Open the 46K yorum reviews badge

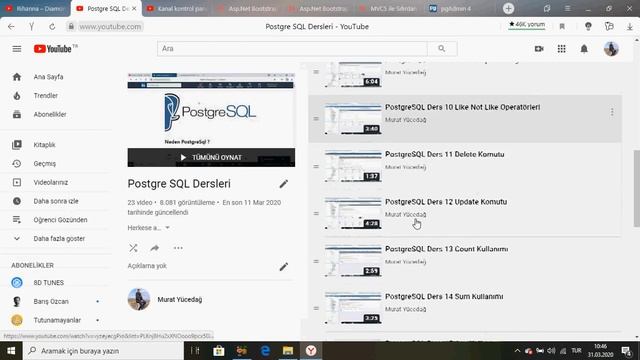click(527, 24)
